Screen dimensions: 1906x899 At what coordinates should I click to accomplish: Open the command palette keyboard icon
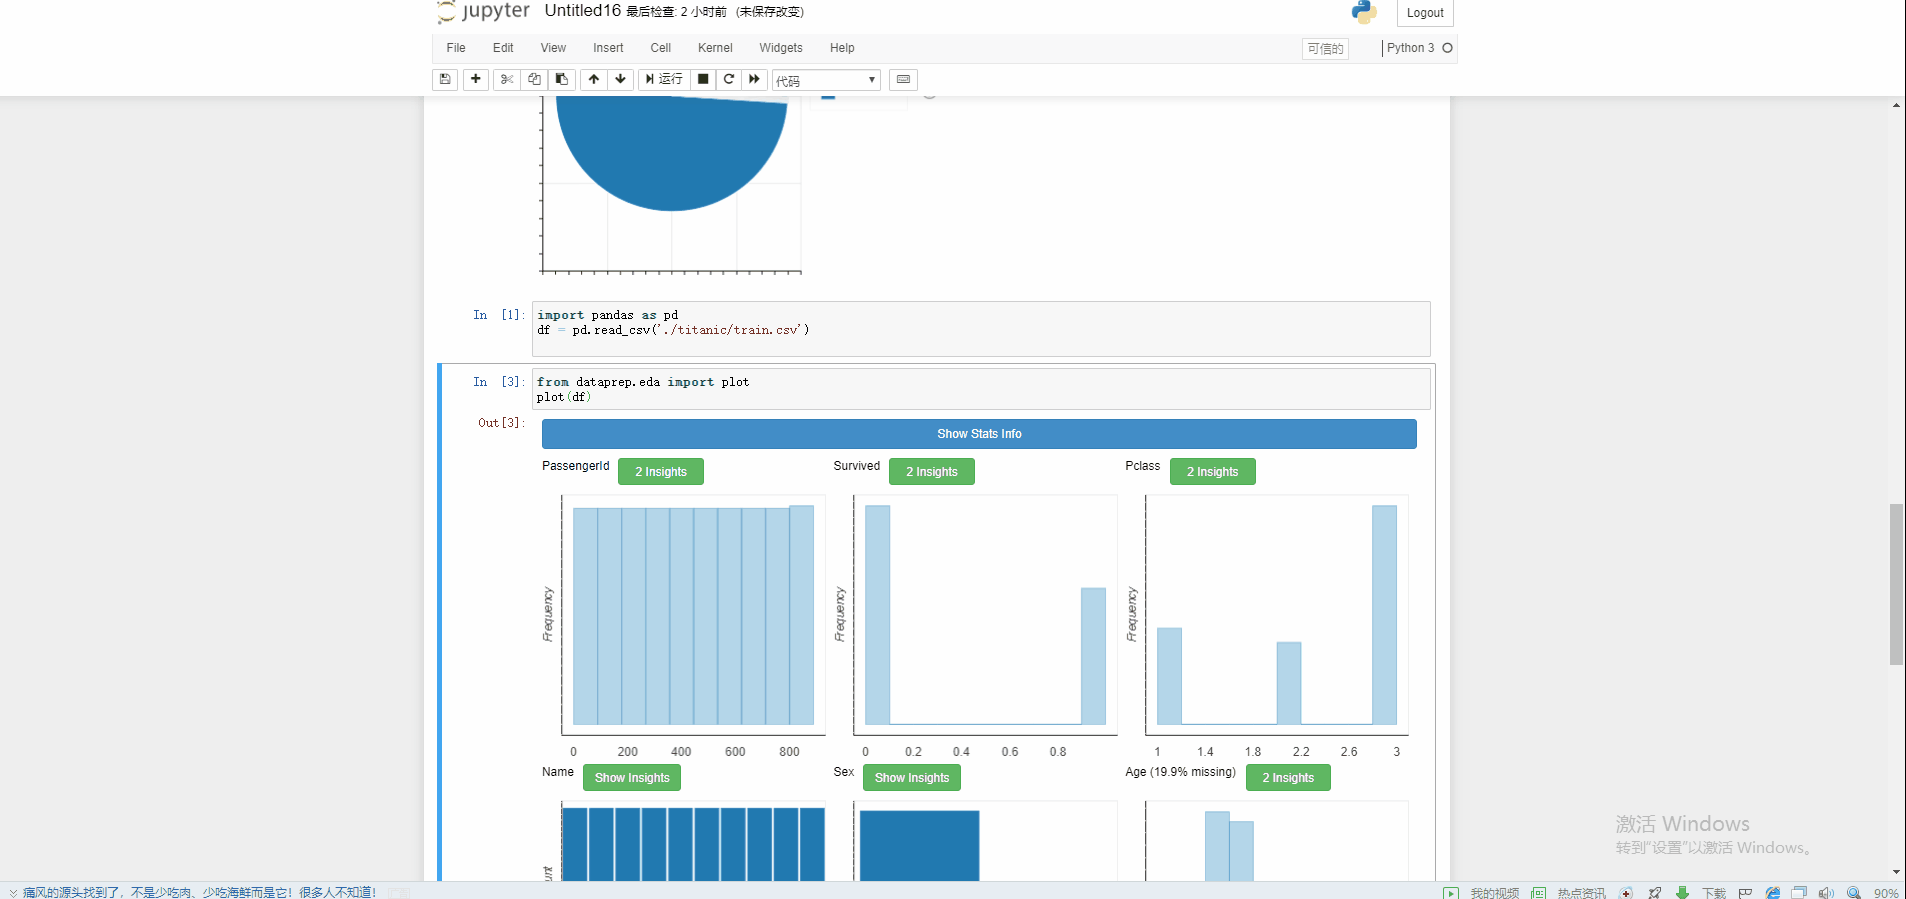tap(904, 80)
